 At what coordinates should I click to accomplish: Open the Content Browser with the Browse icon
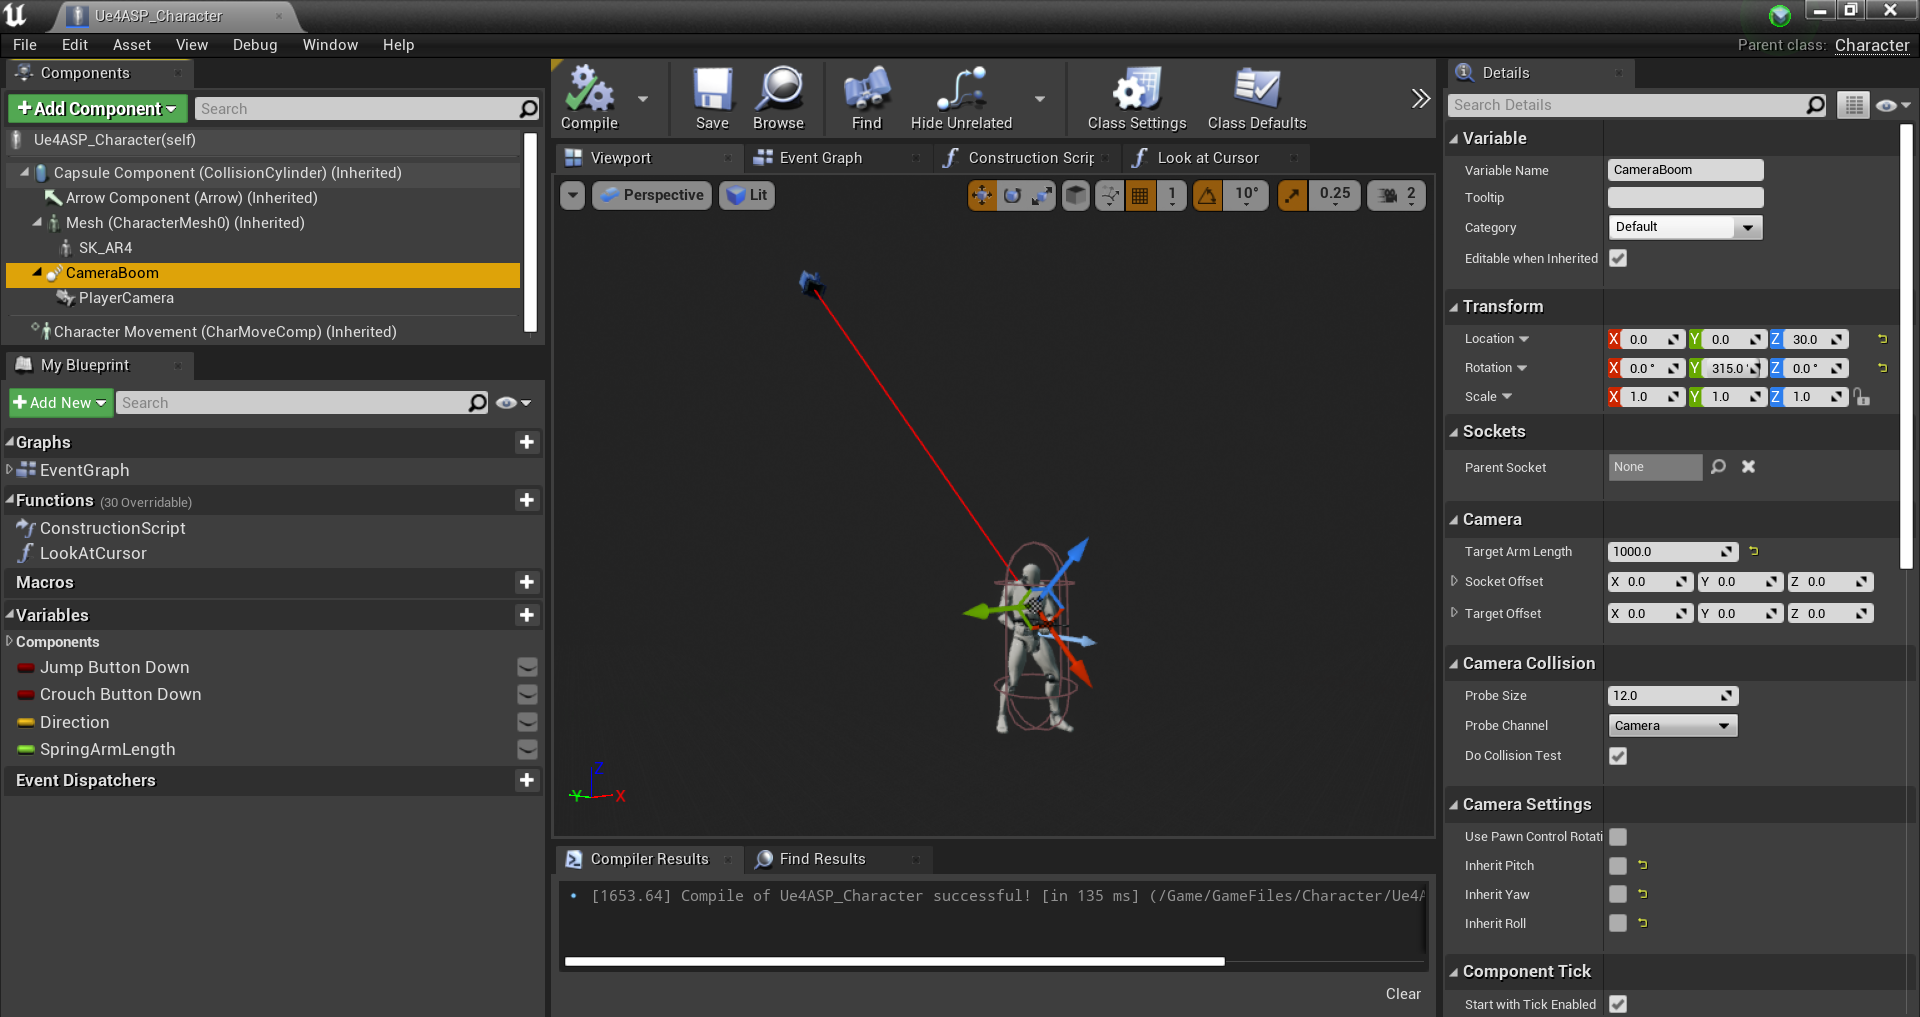tap(779, 95)
